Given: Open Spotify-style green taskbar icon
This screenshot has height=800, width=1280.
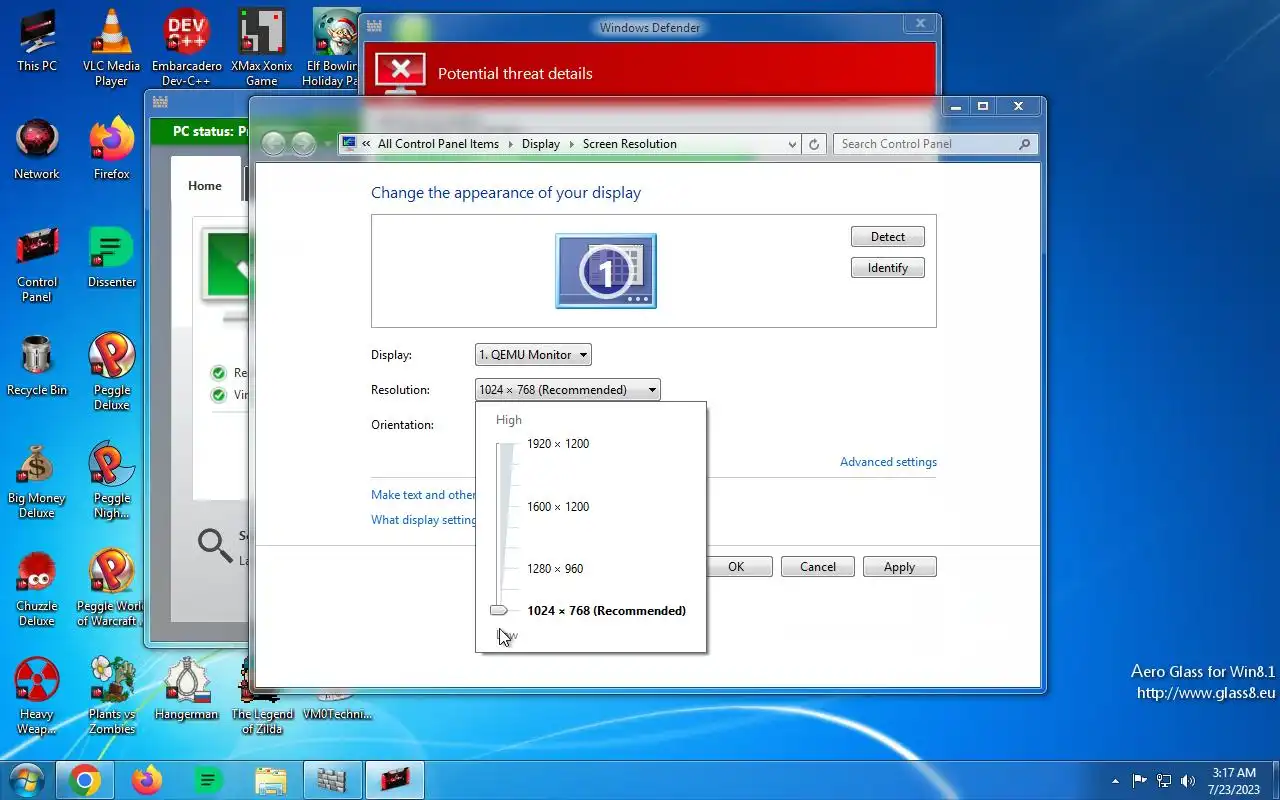Looking at the screenshot, I should (208, 780).
